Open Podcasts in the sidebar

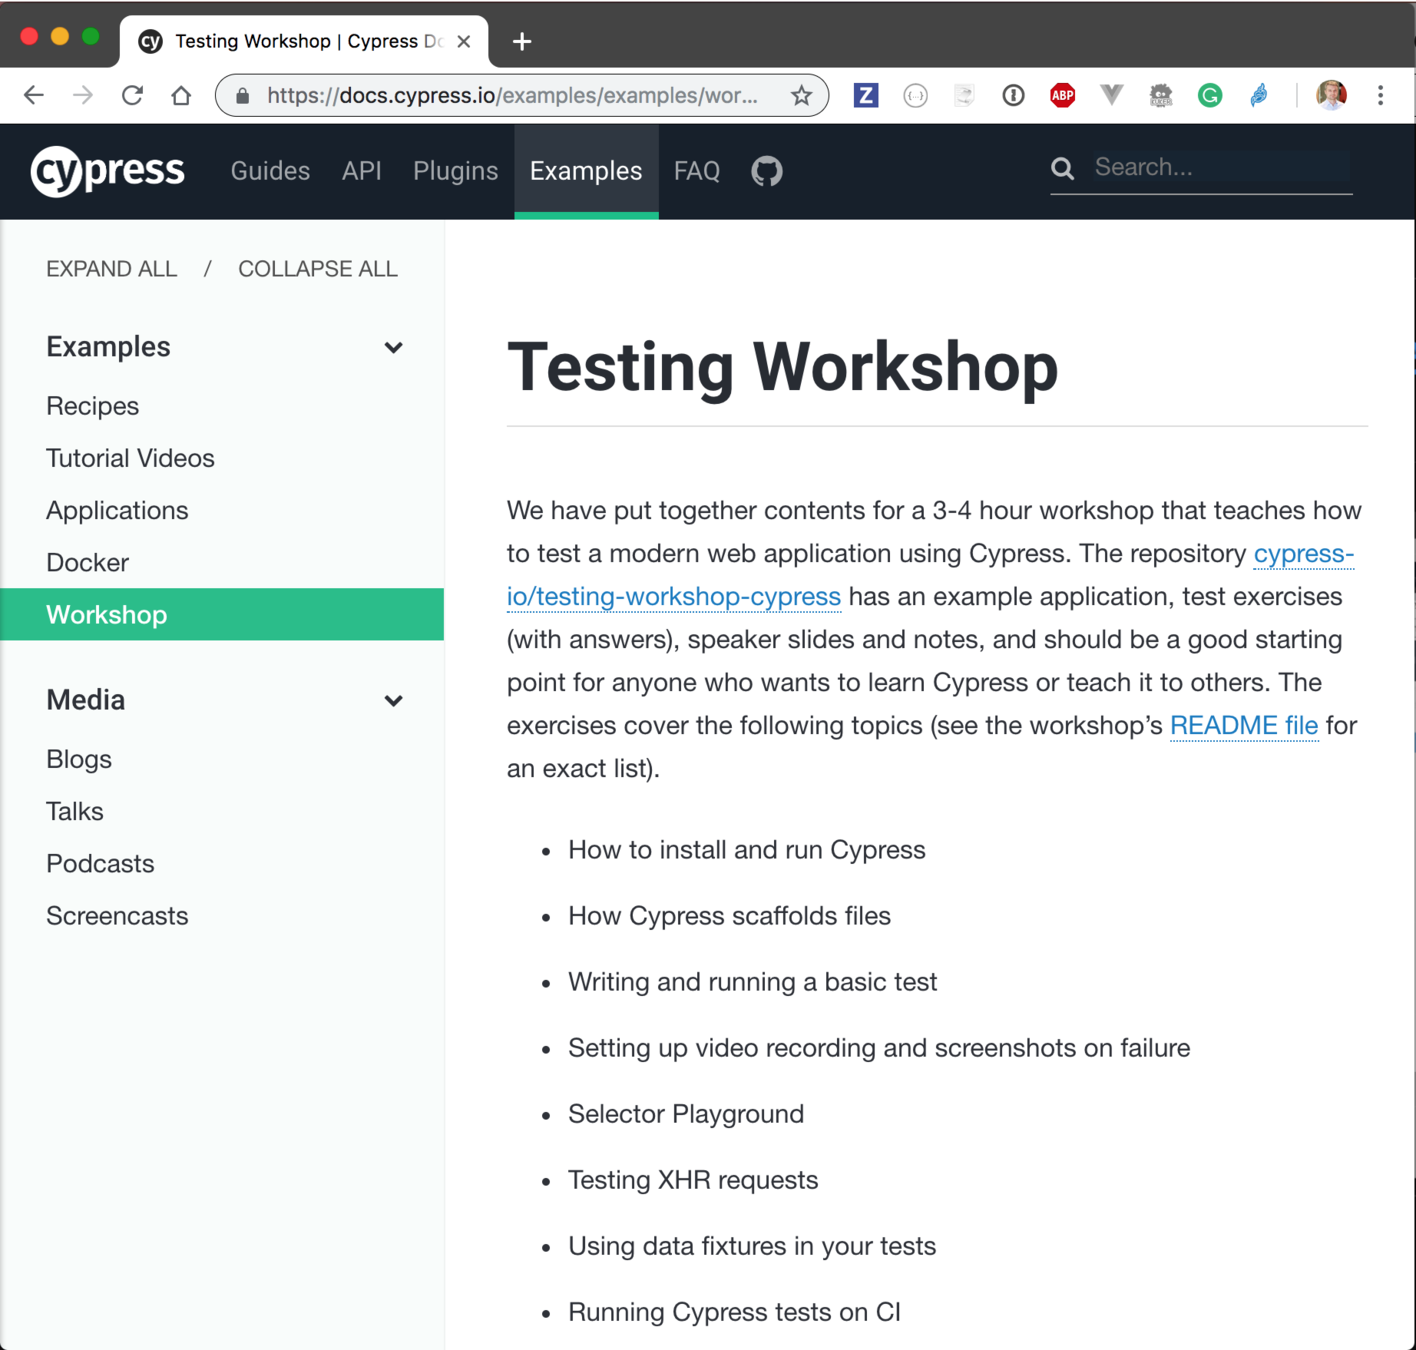coord(100,863)
